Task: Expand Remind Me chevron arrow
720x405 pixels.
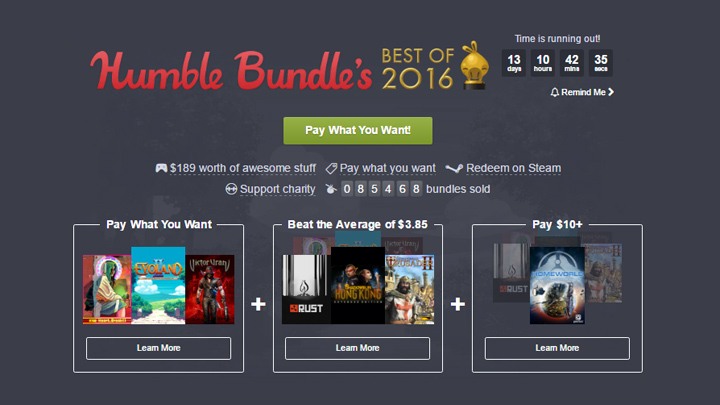Action: [611, 92]
